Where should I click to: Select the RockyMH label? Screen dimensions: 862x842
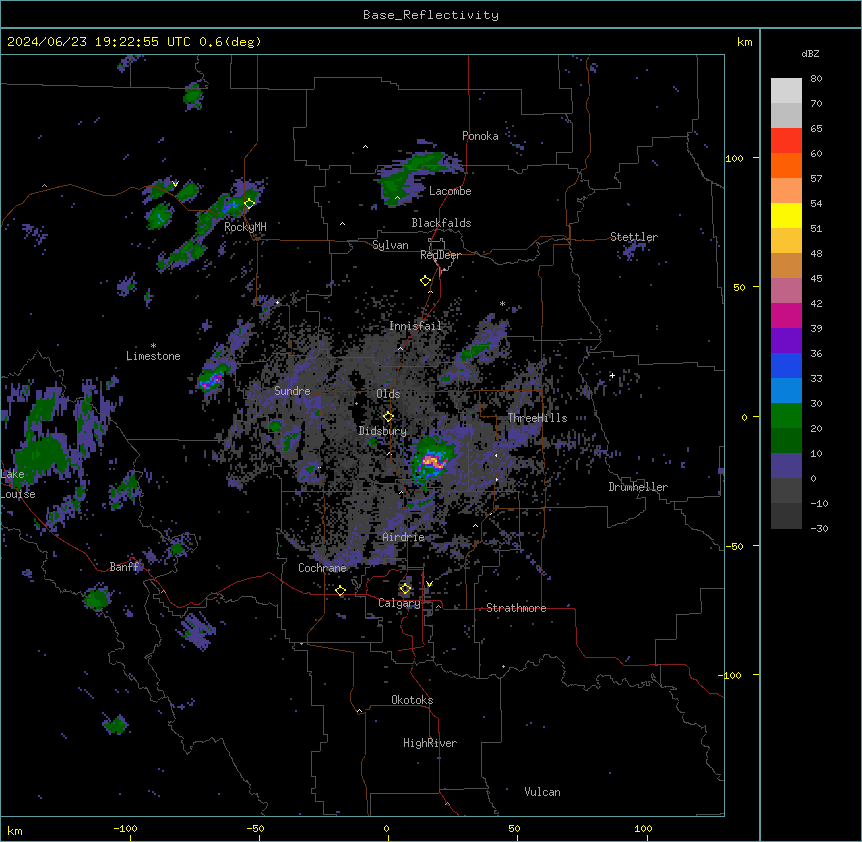(x=245, y=226)
